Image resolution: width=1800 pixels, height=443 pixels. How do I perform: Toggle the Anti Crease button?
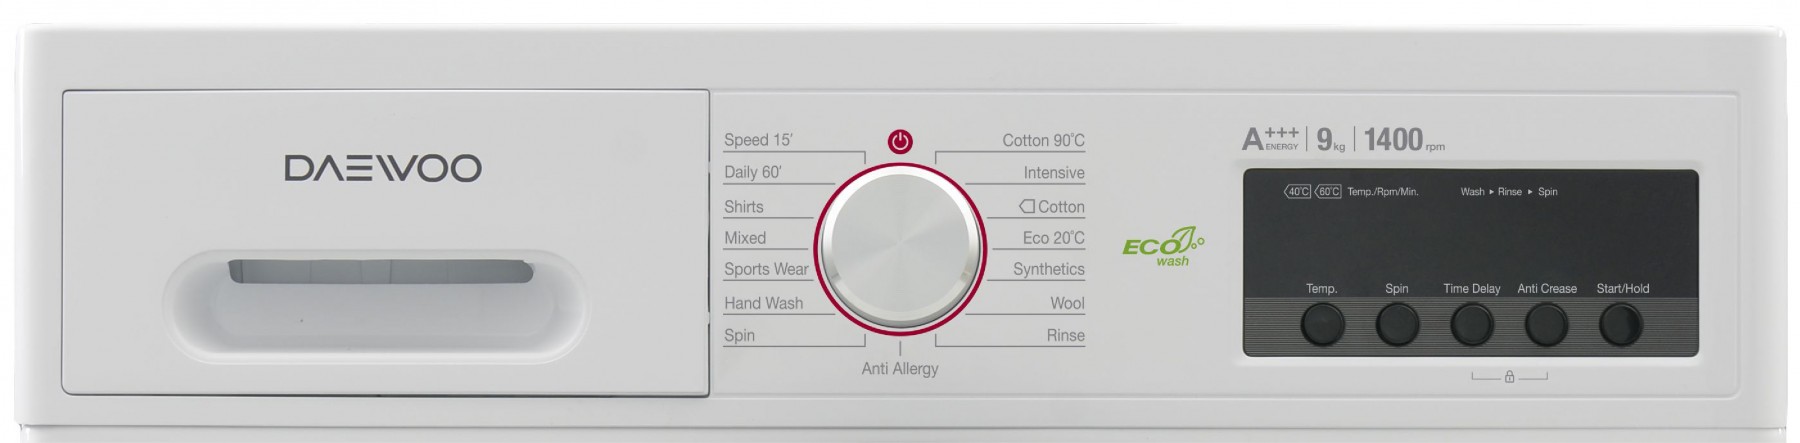1546,324
